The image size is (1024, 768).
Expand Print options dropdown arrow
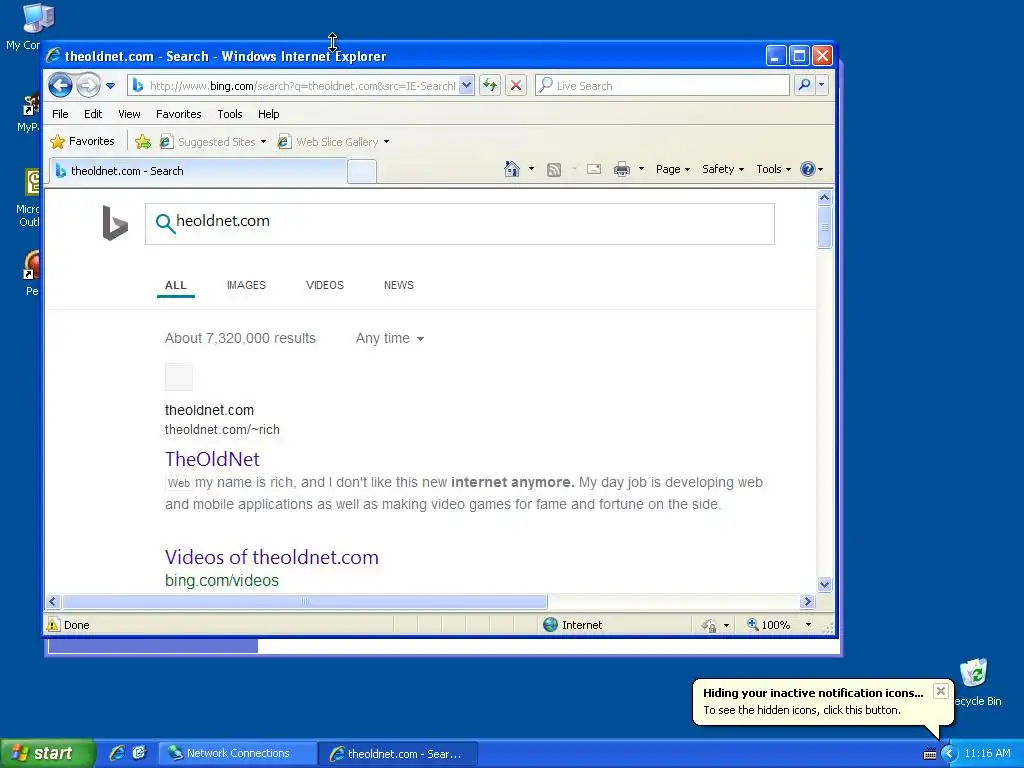[641, 169]
